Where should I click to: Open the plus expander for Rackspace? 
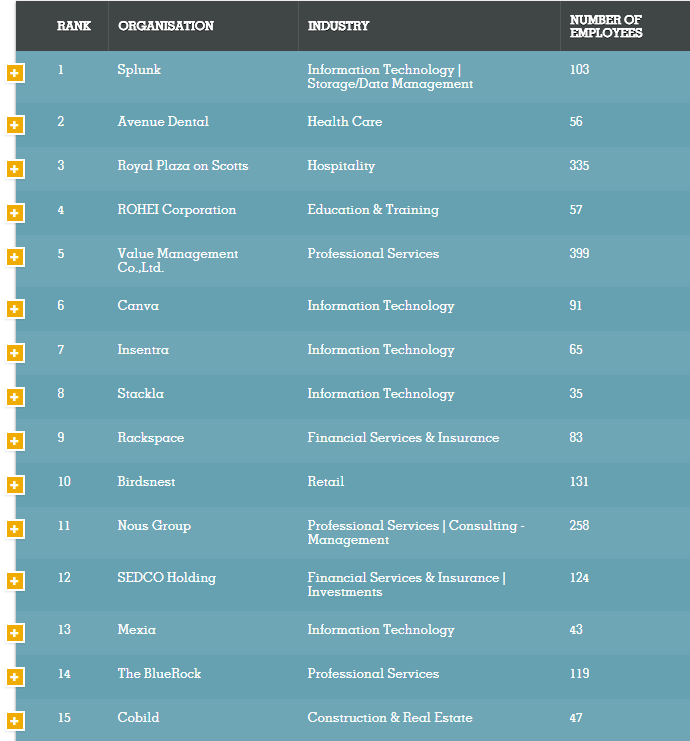point(15,441)
